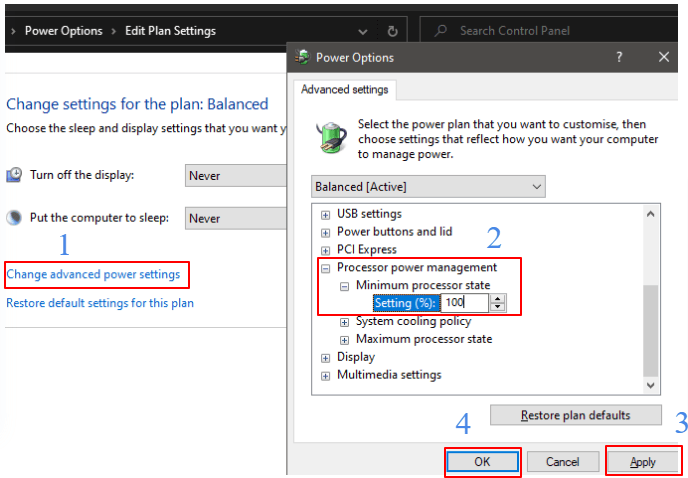This screenshot has width=688, height=478.
Task: Click the settings list scrollbar up arrow
Action: click(x=651, y=214)
